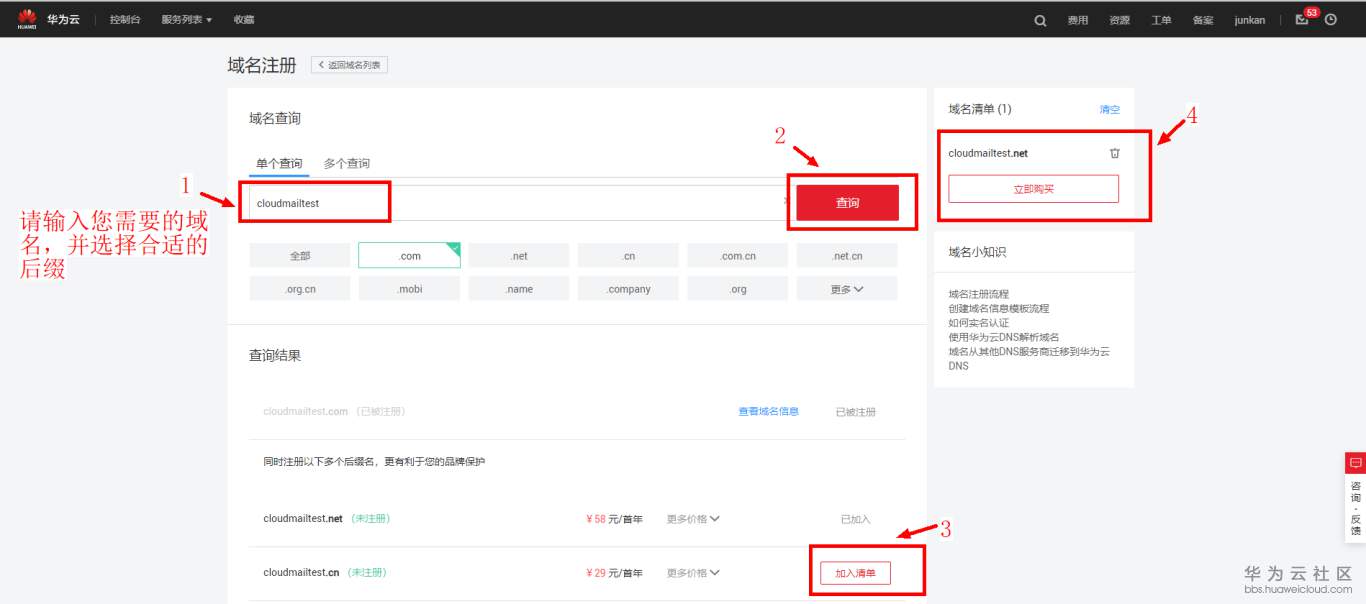Click 已加入 status for cloudmailtest.net
The height and width of the screenshot is (604, 1366).
[855, 519]
